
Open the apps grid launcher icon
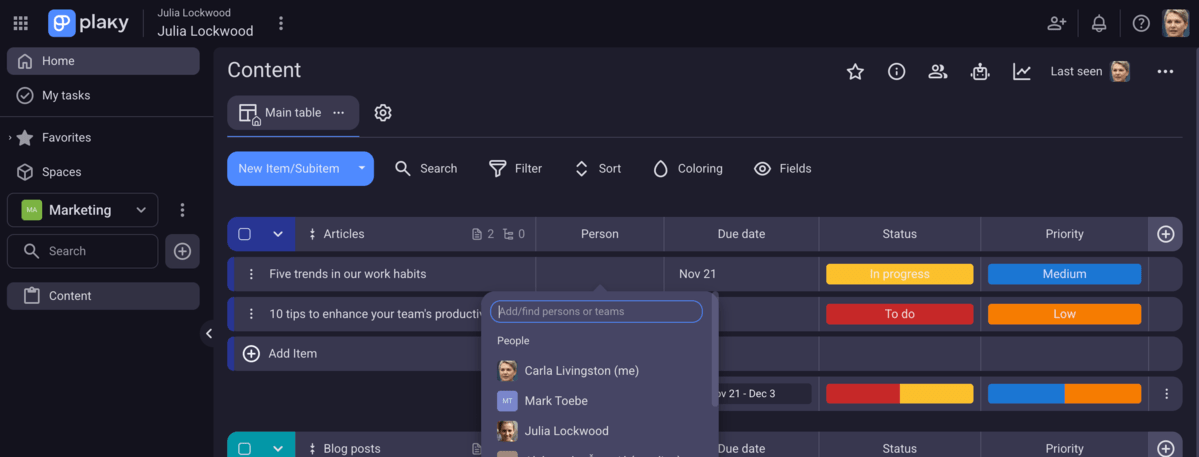tap(21, 23)
